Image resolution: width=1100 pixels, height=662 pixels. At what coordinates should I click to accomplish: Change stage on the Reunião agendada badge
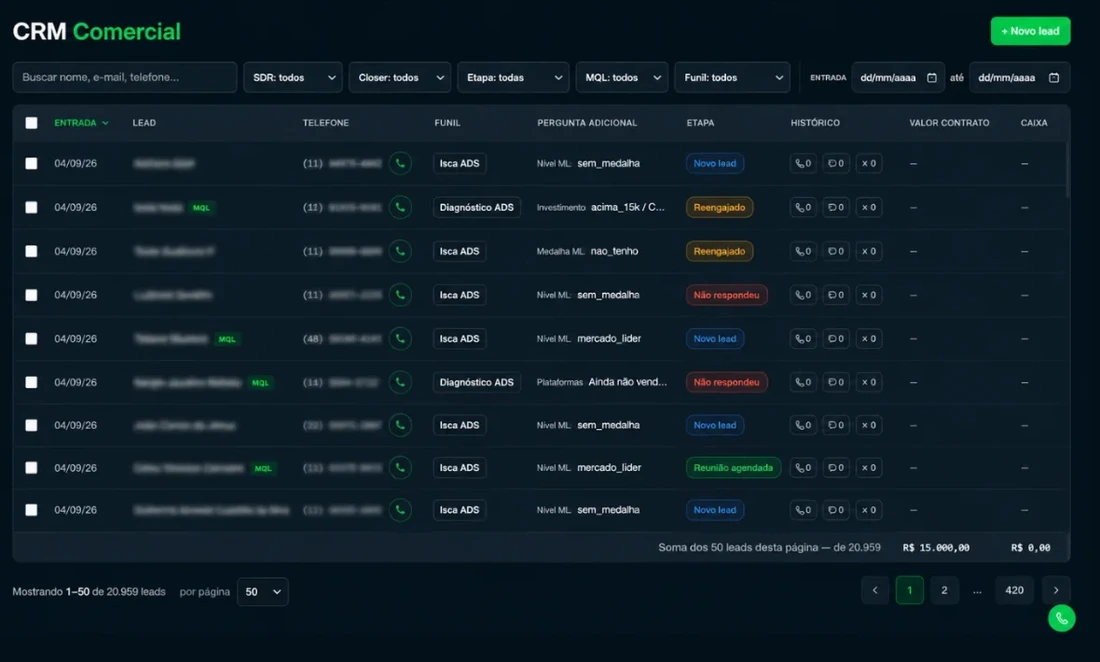[733, 468]
